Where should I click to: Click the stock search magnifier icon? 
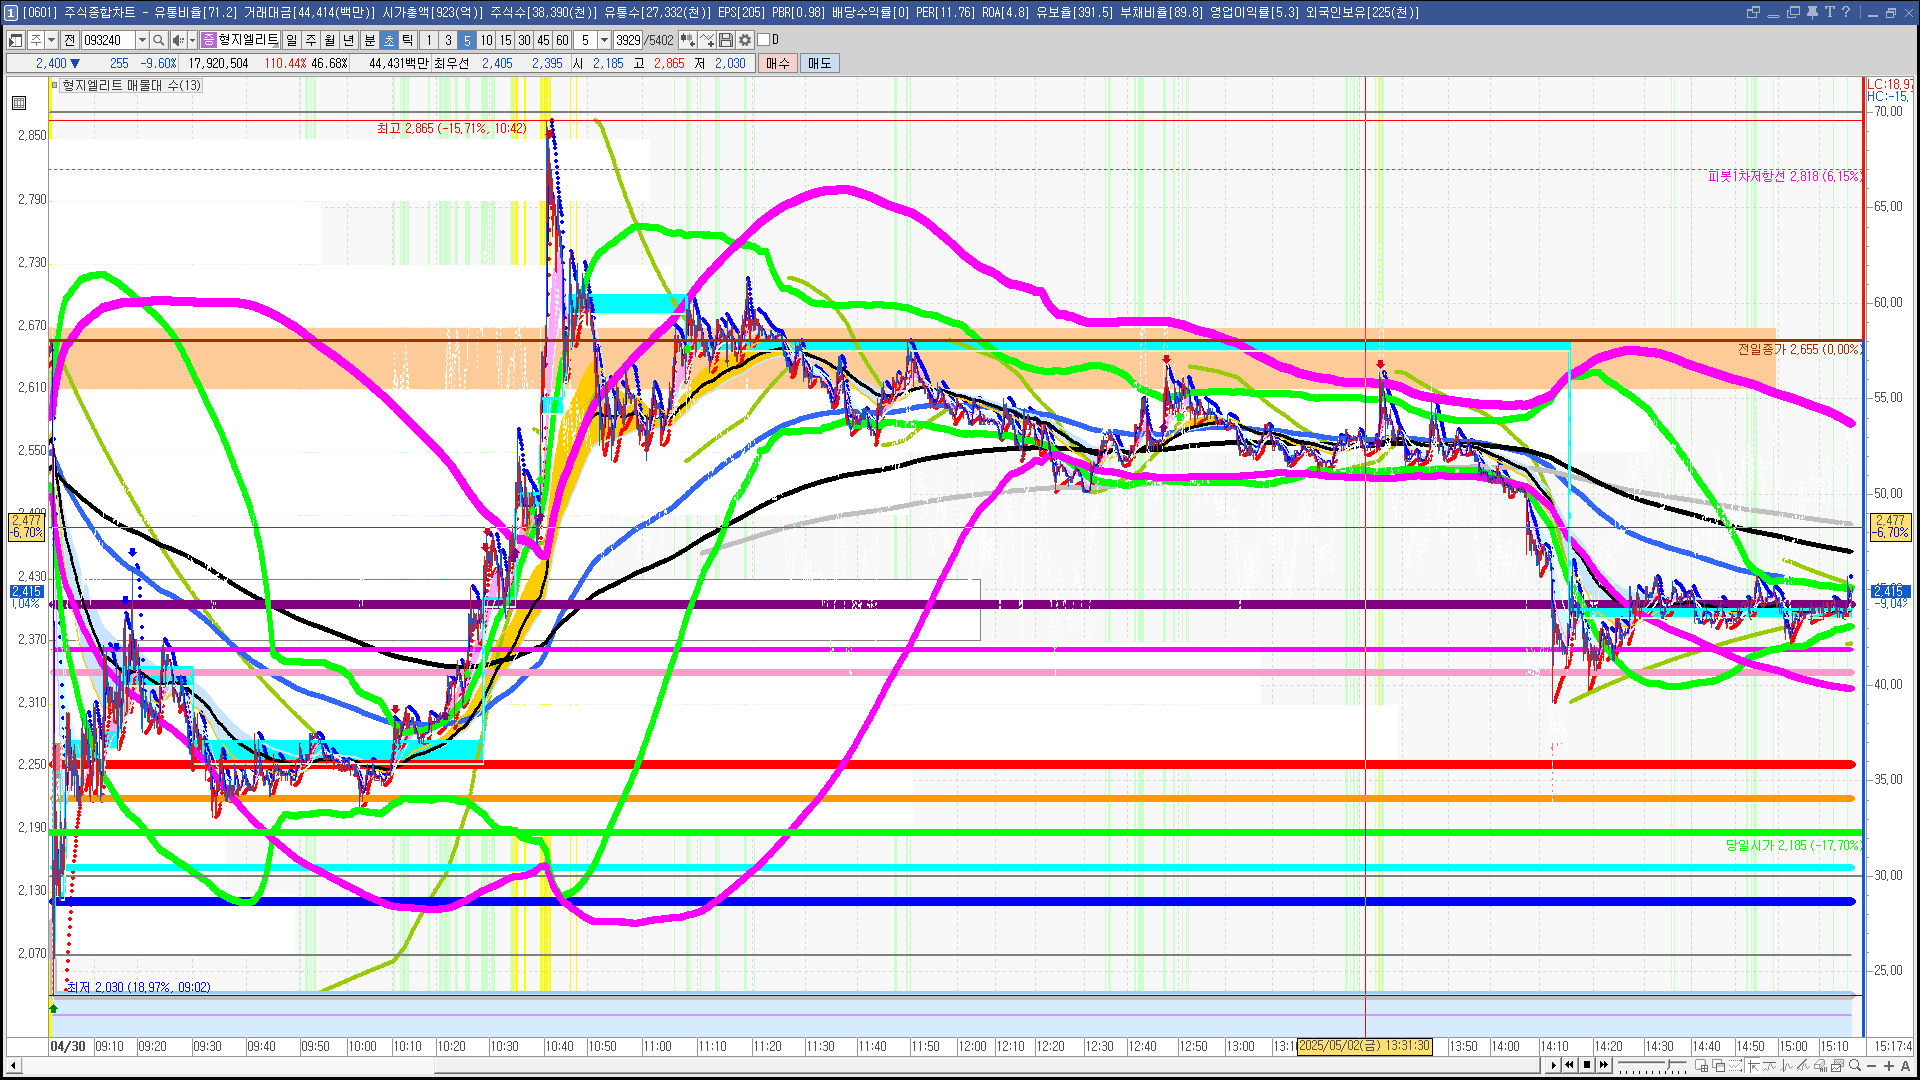[x=158, y=40]
